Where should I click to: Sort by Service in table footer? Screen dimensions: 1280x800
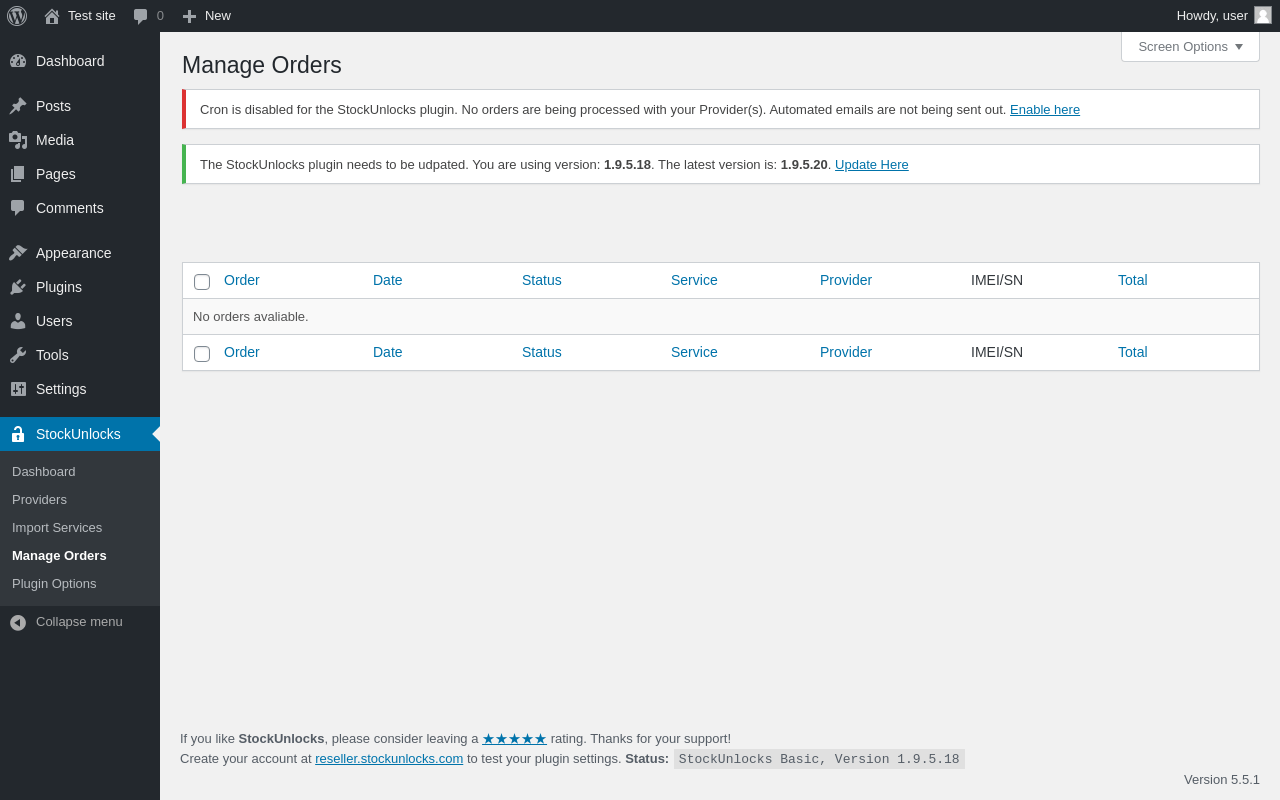point(694,352)
